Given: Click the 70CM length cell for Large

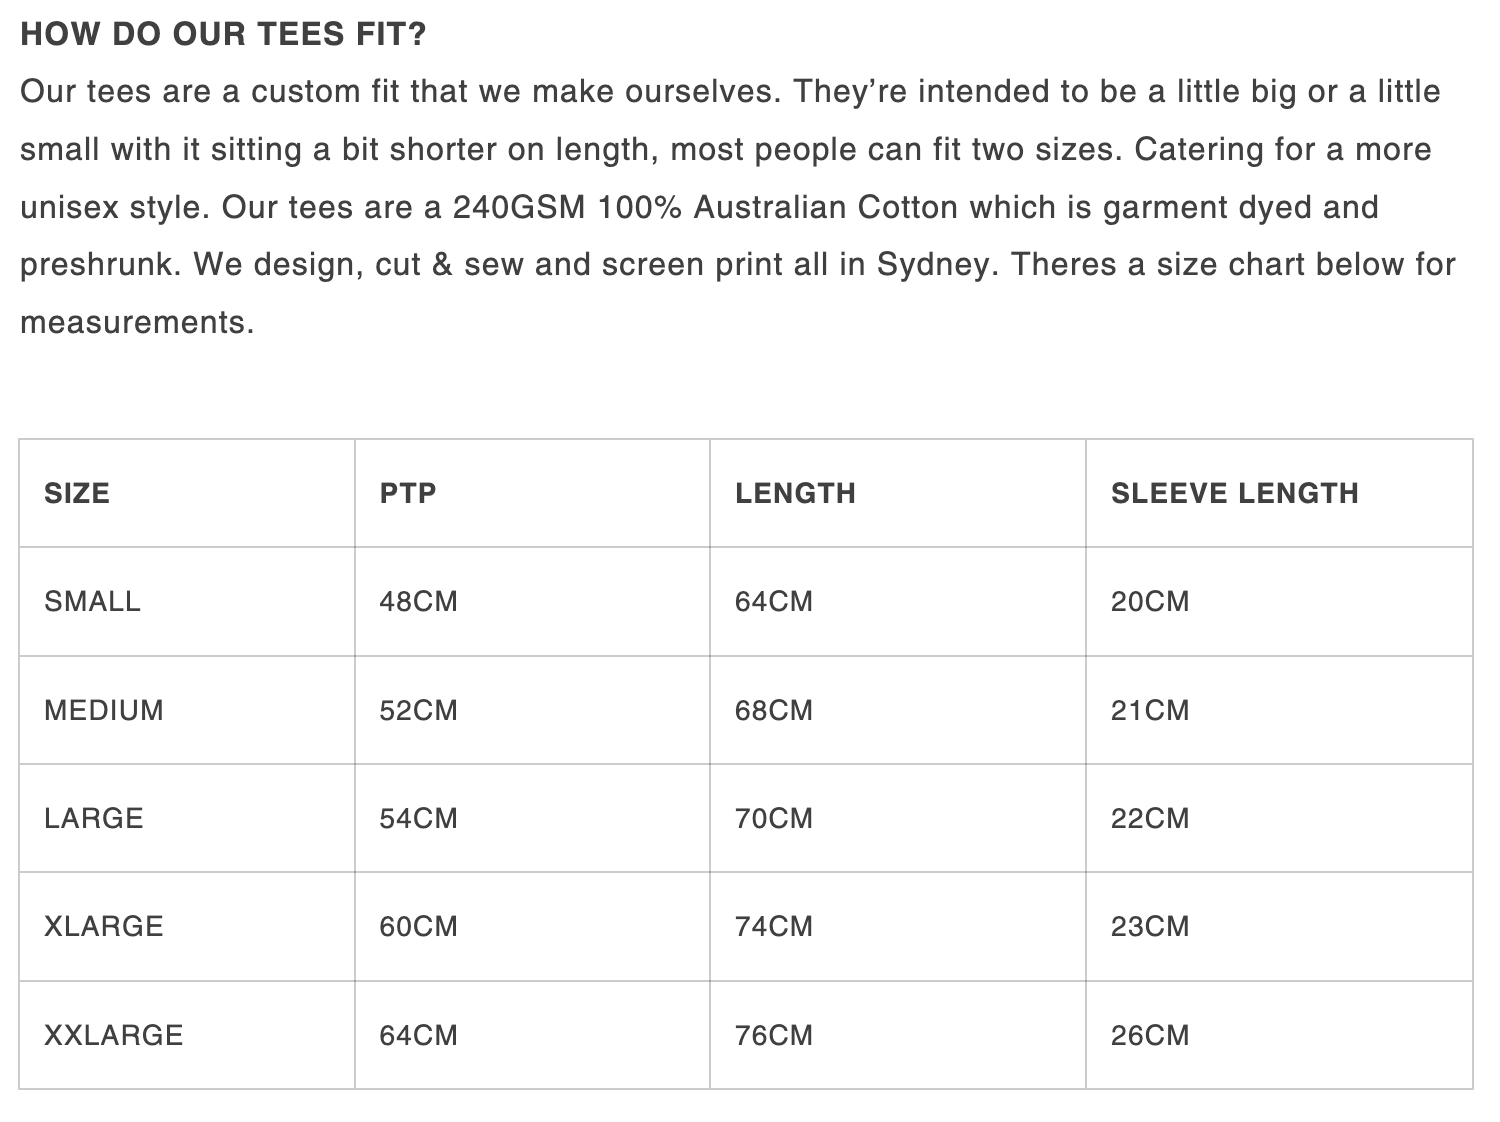Looking at the screenshot, I should 774,818.
